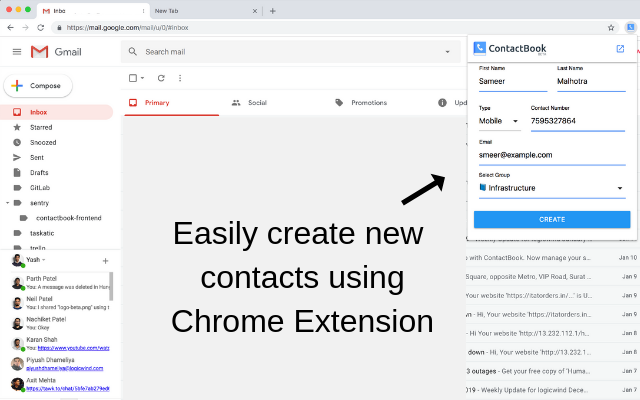Click the search magnifier icon

point(133,51)
